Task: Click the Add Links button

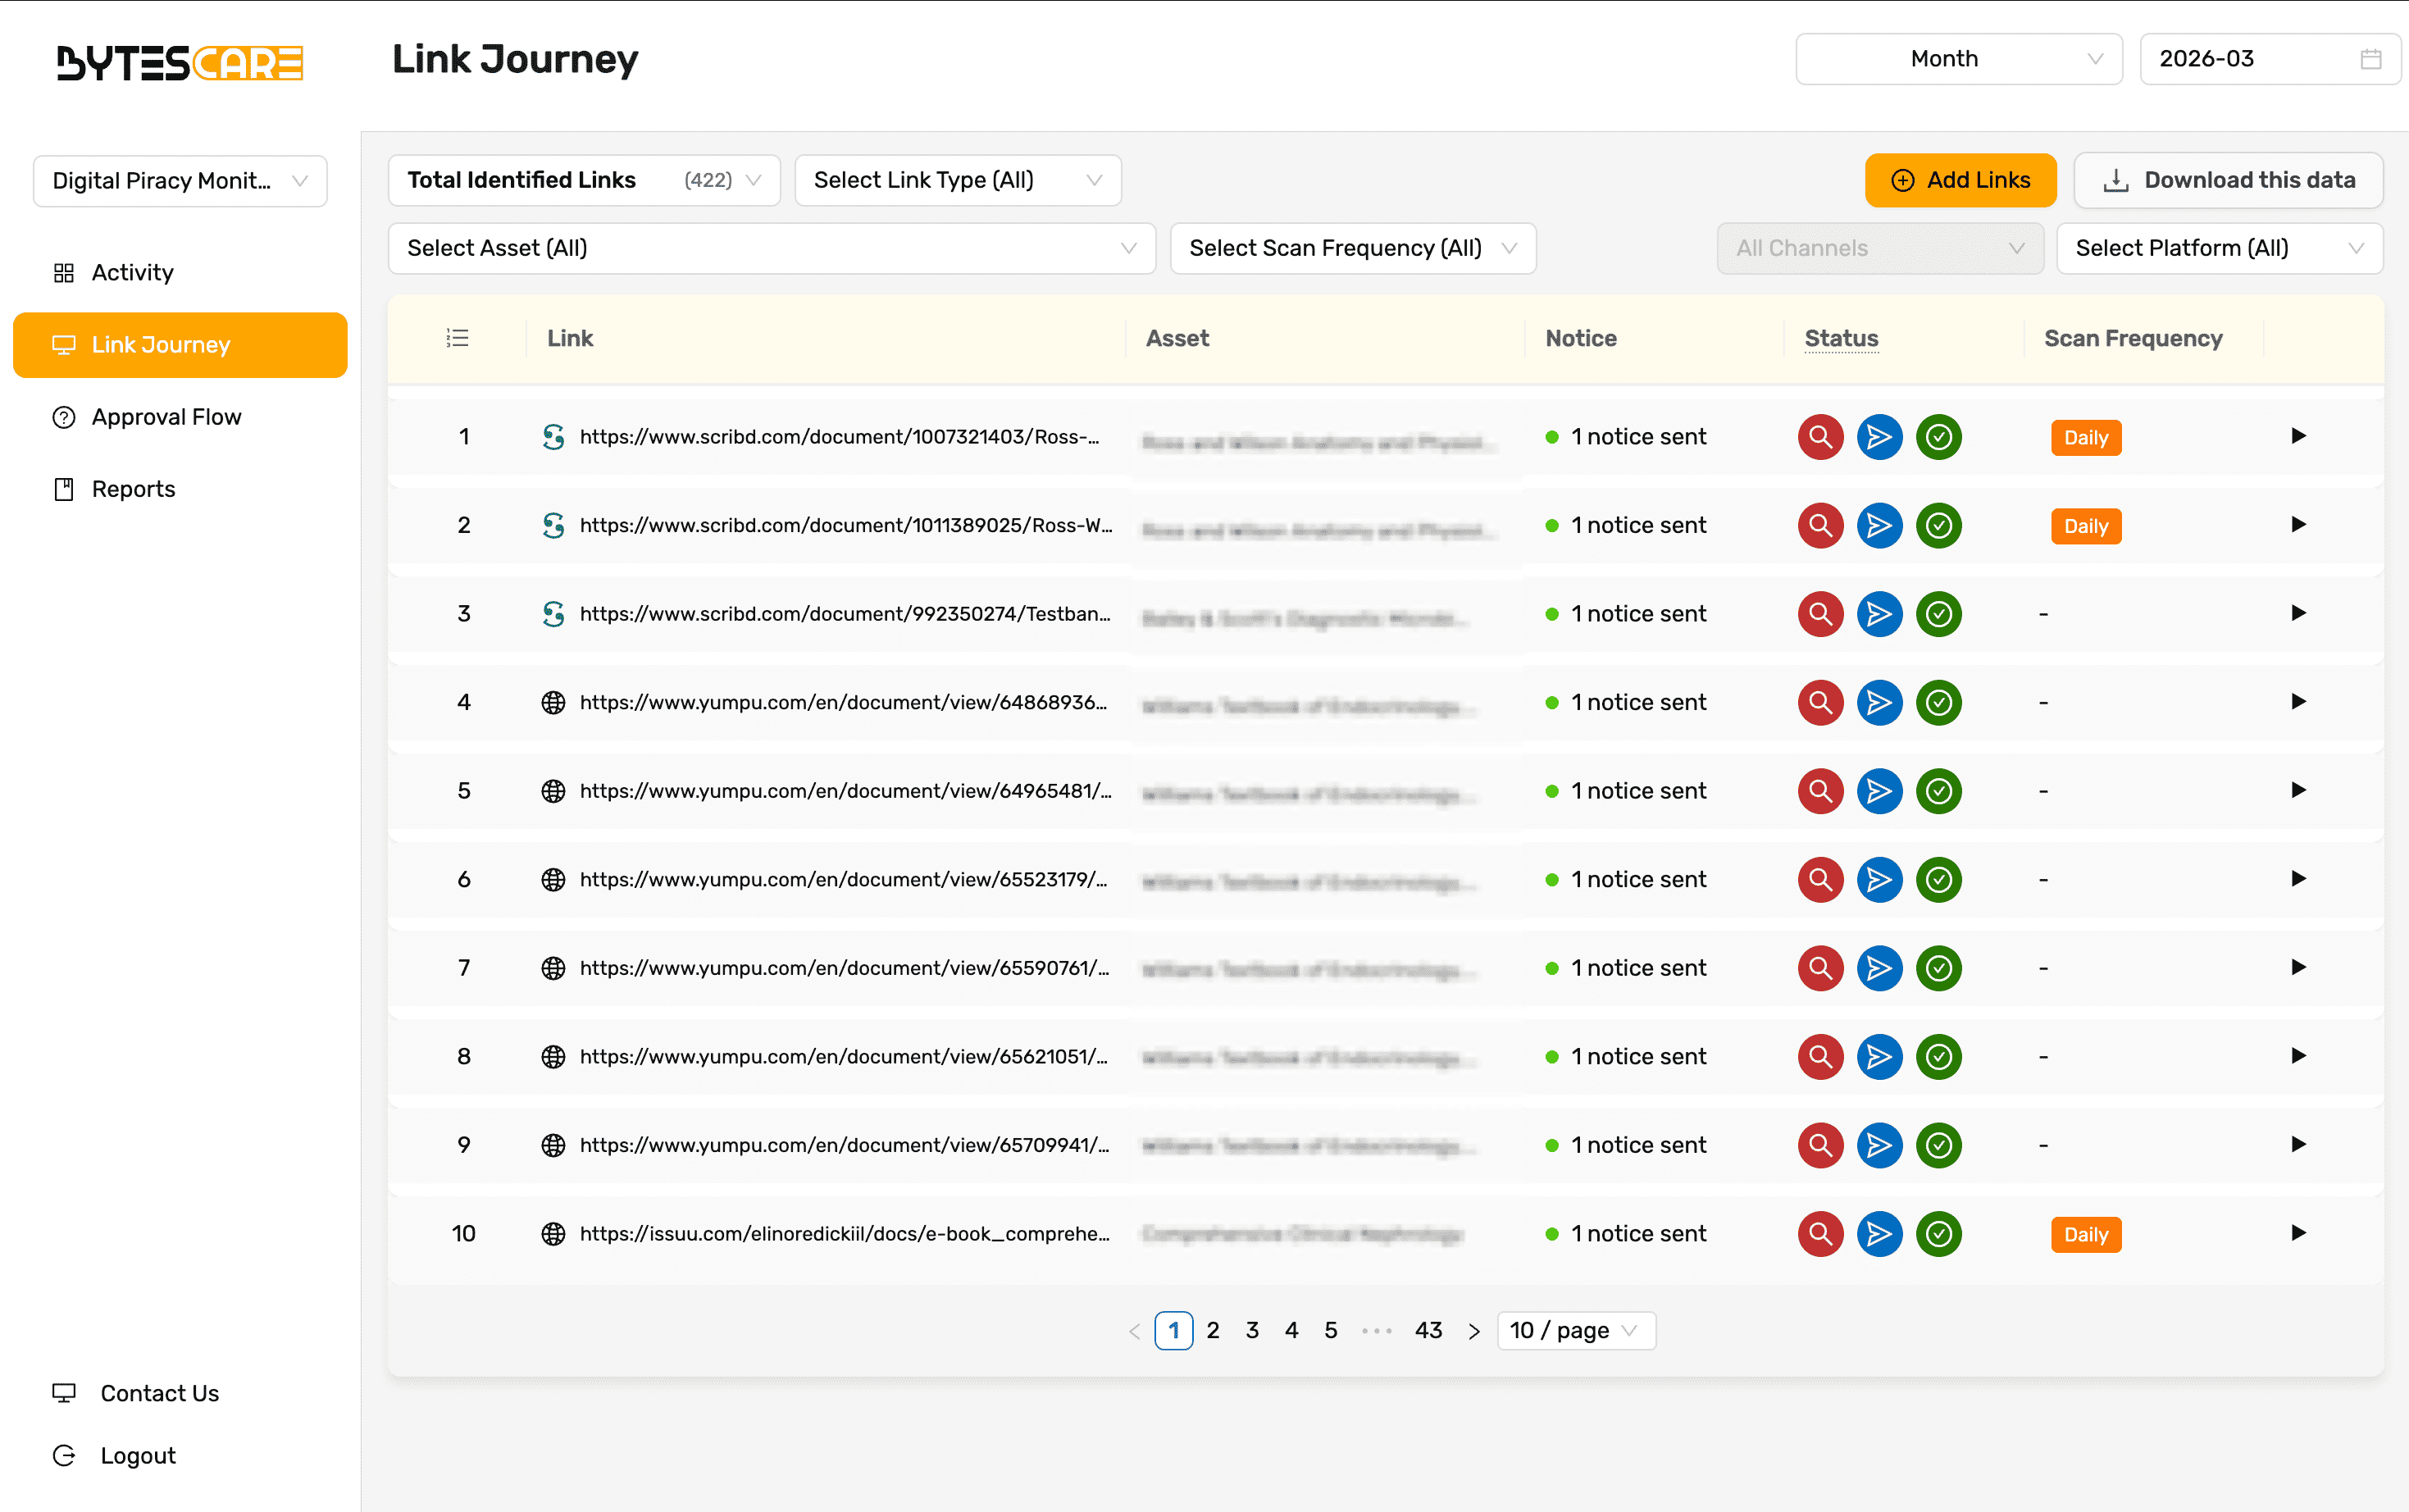Action: point(1961,180)
